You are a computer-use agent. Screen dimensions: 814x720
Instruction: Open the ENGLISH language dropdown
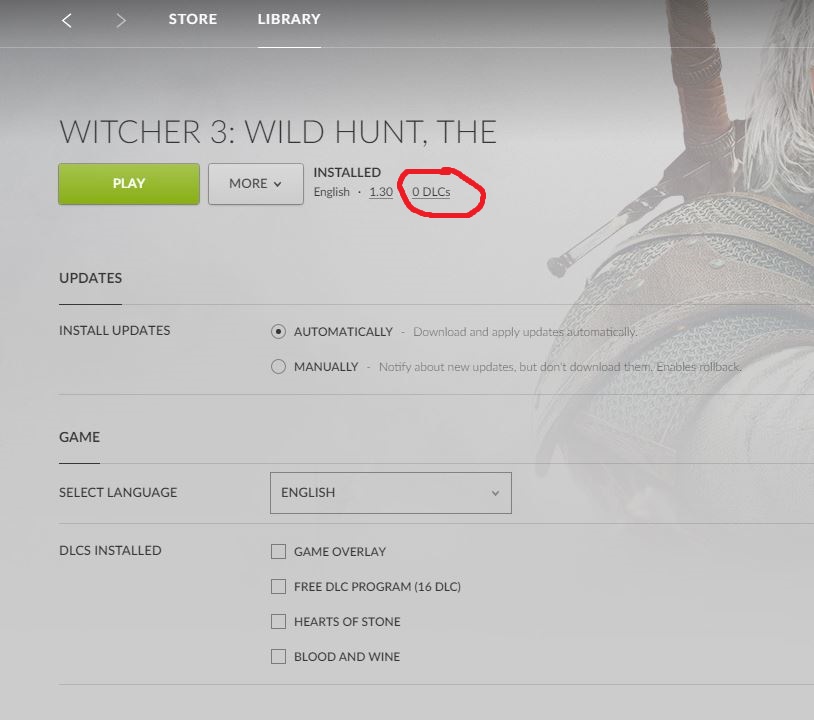click(391, 493)
